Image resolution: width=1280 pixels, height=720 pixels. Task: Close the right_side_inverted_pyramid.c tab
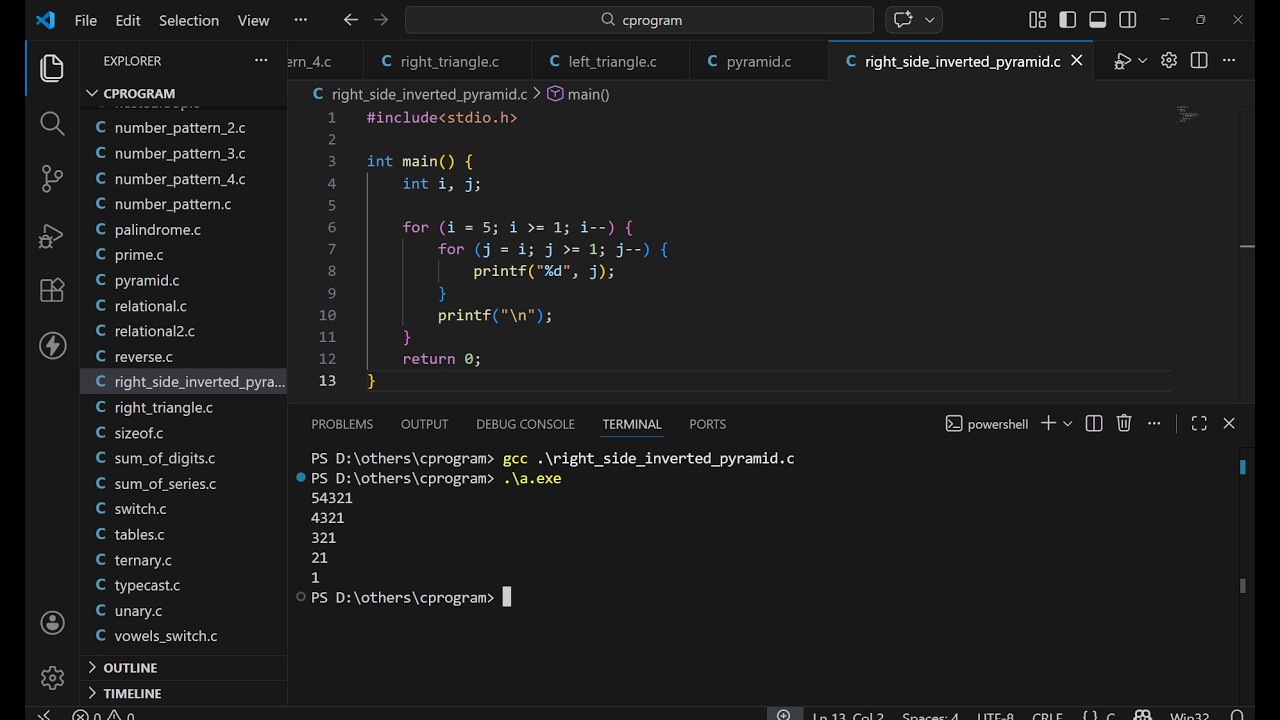[x=1077, y=61]
